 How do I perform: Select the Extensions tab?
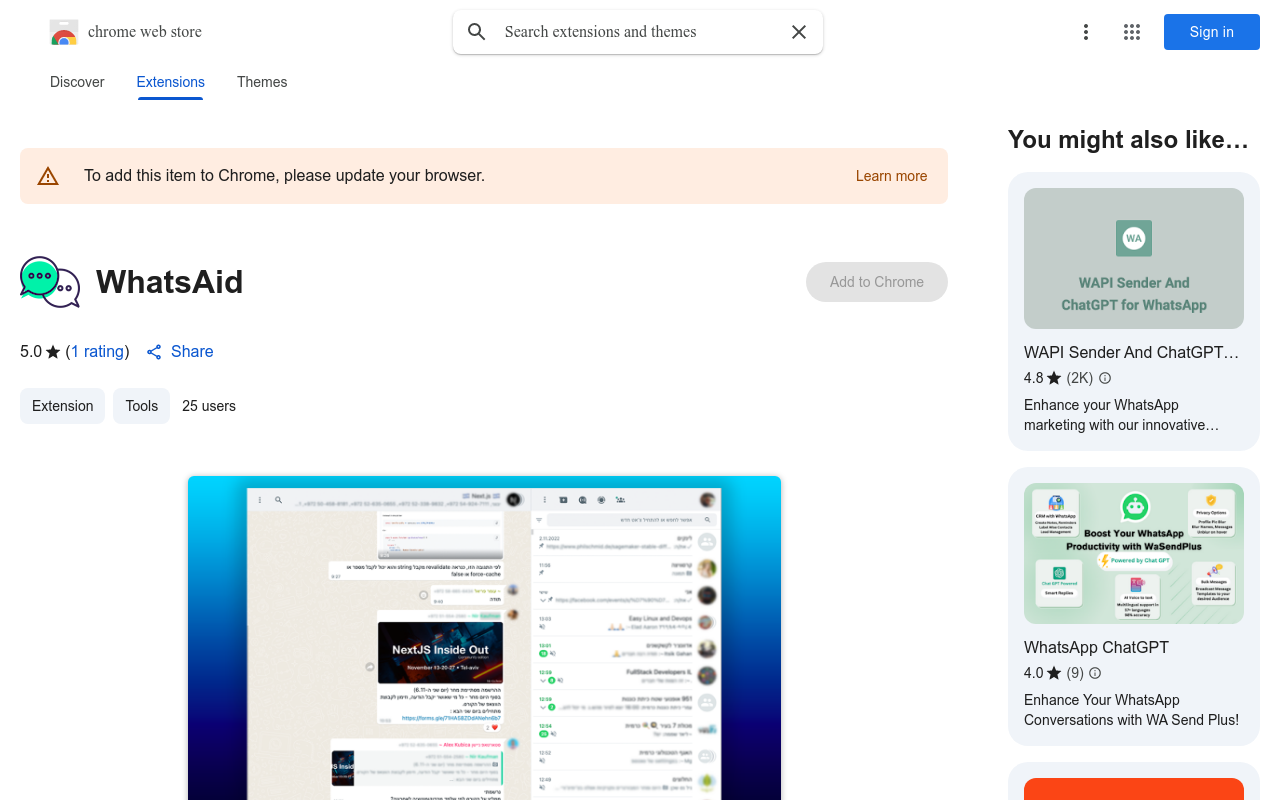[171, 82]
